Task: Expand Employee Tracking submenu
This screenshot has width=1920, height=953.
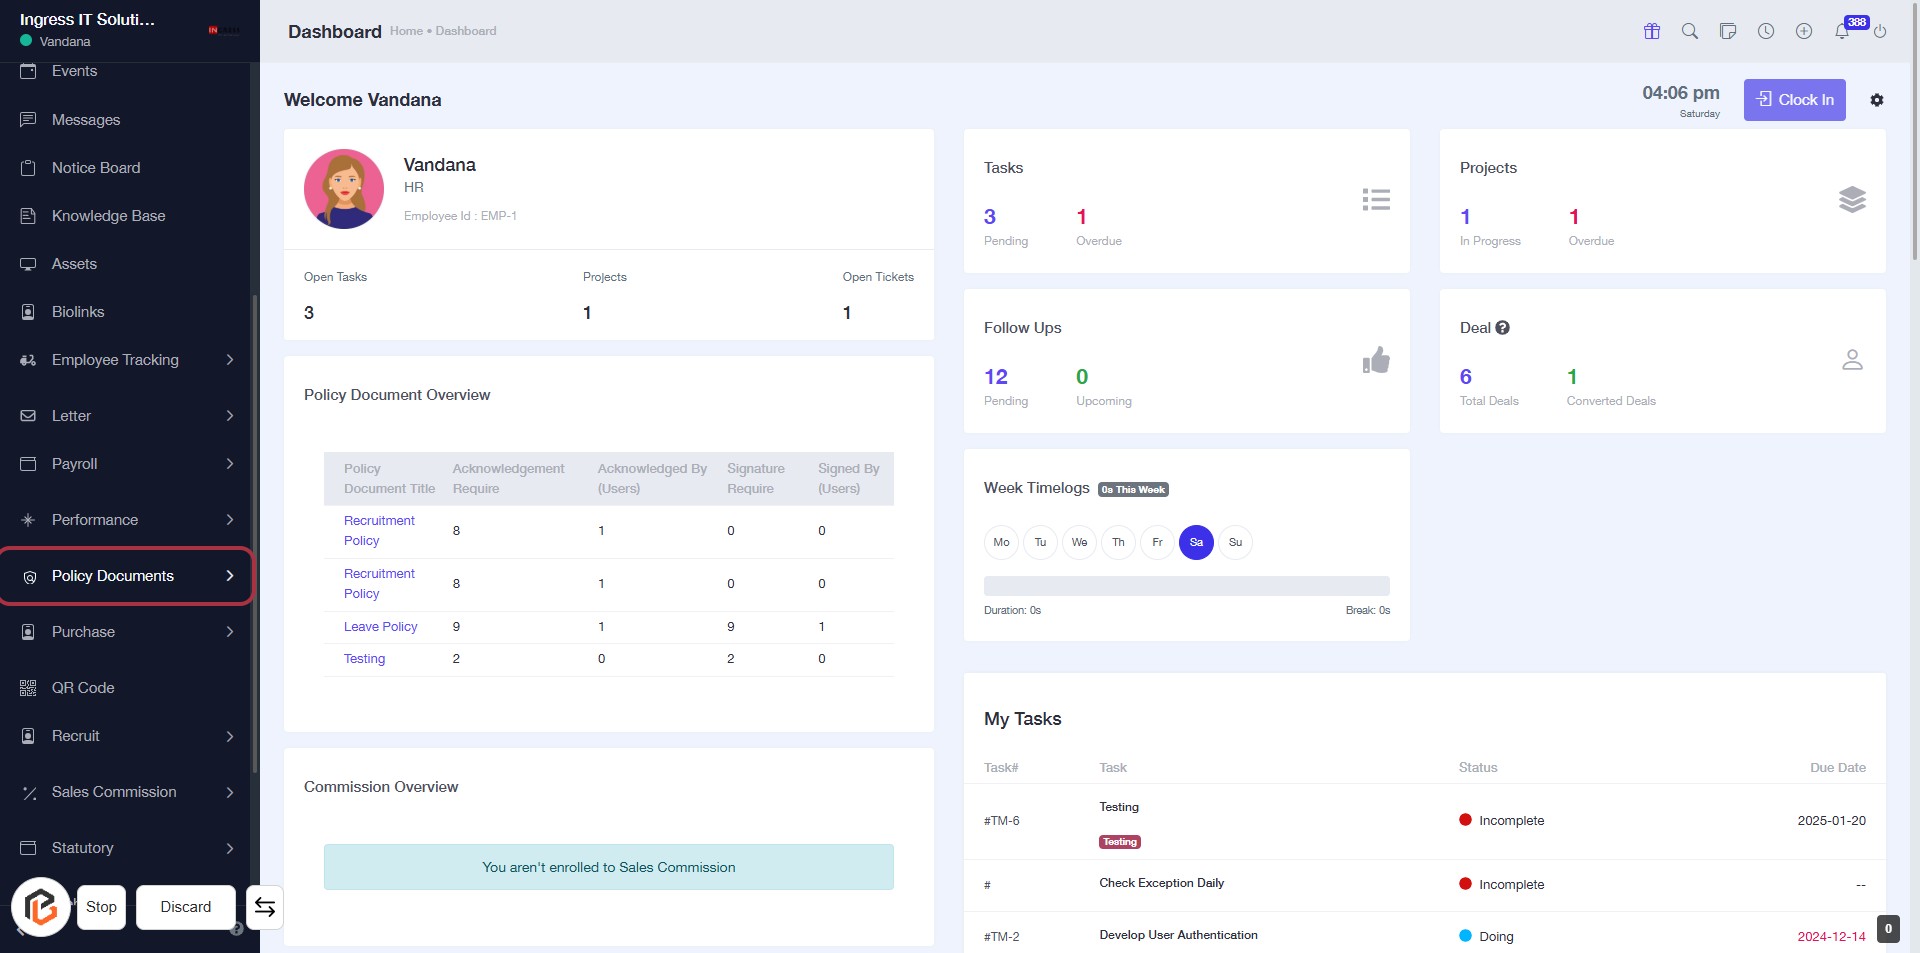Action: (x=126, y=360)
